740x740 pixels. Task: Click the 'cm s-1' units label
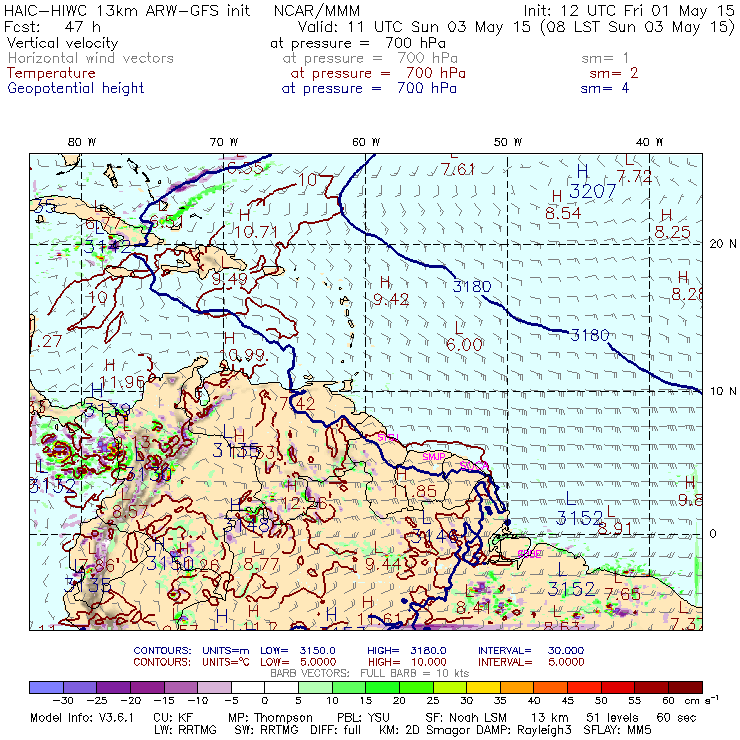[x=702, y=699]
